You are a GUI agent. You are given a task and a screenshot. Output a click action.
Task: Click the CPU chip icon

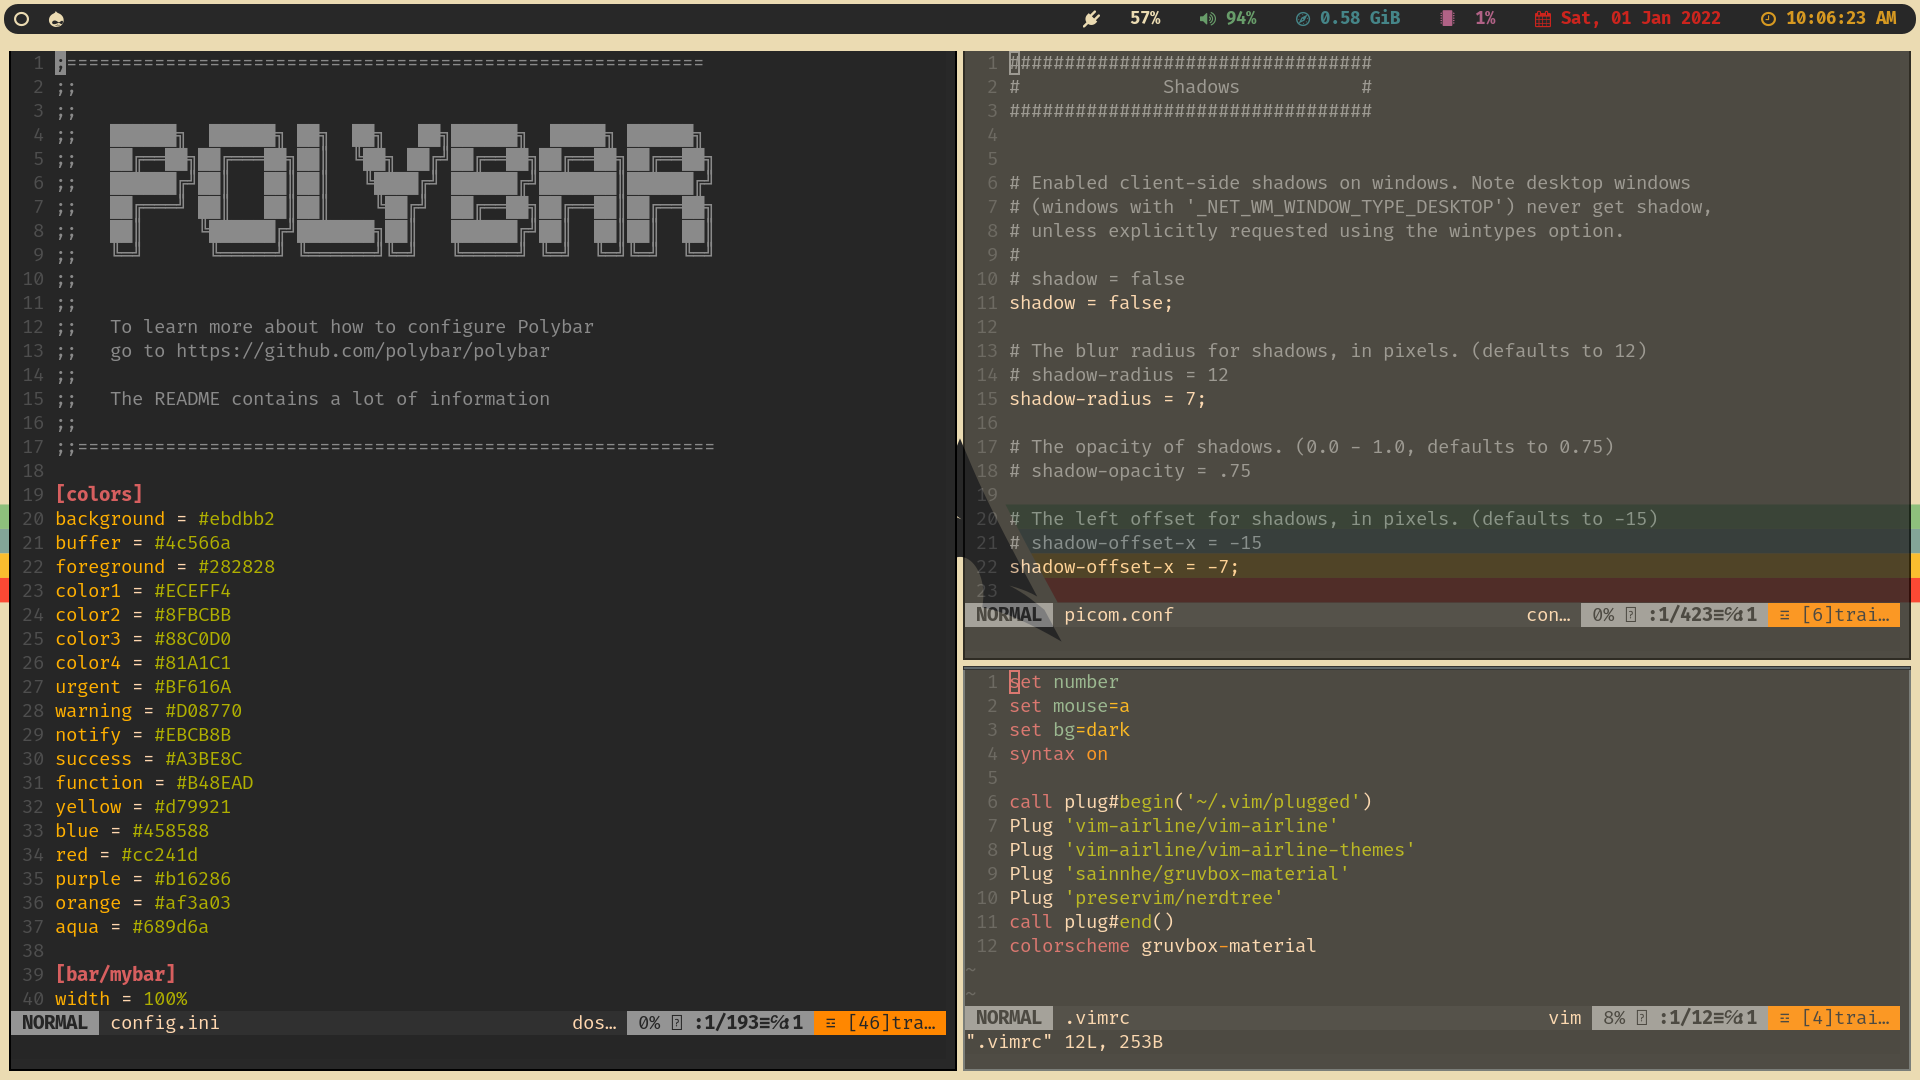(1447, 19)
